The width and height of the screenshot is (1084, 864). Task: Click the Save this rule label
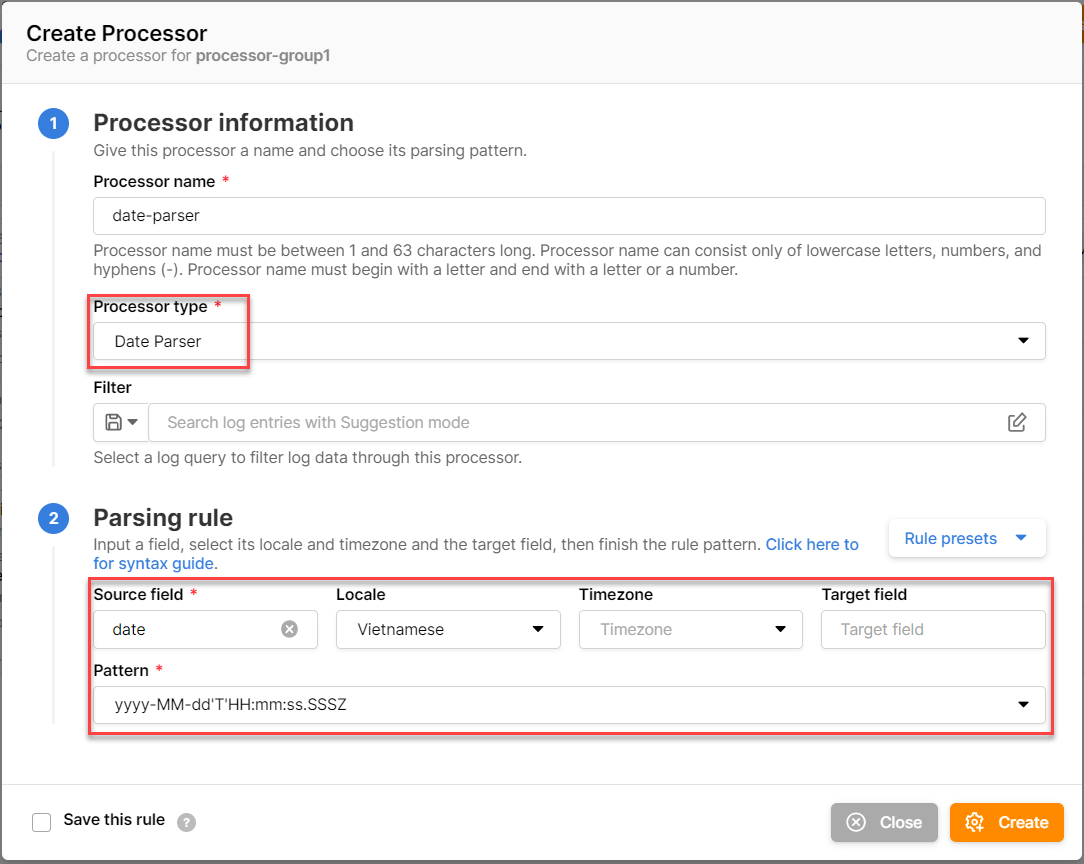(114, 820)
